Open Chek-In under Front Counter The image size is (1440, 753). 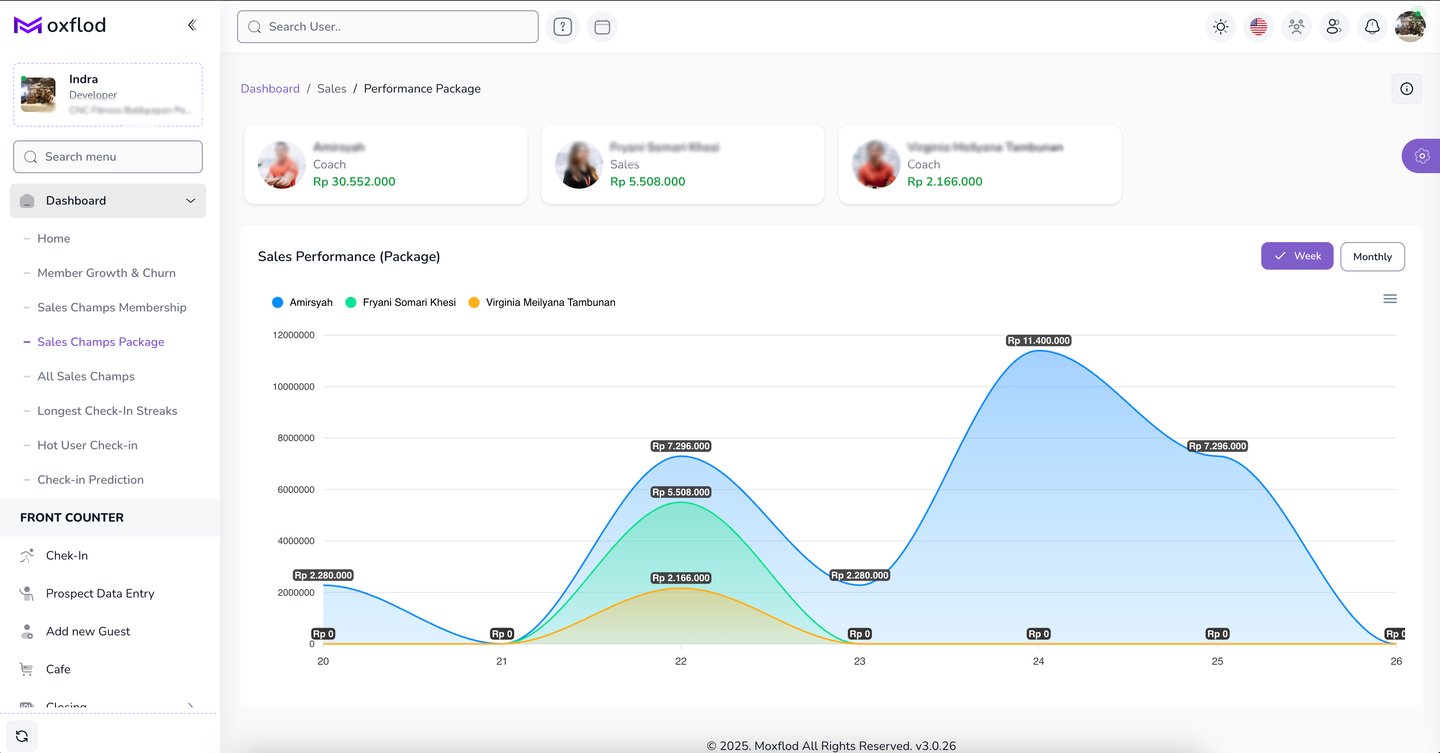67,556
